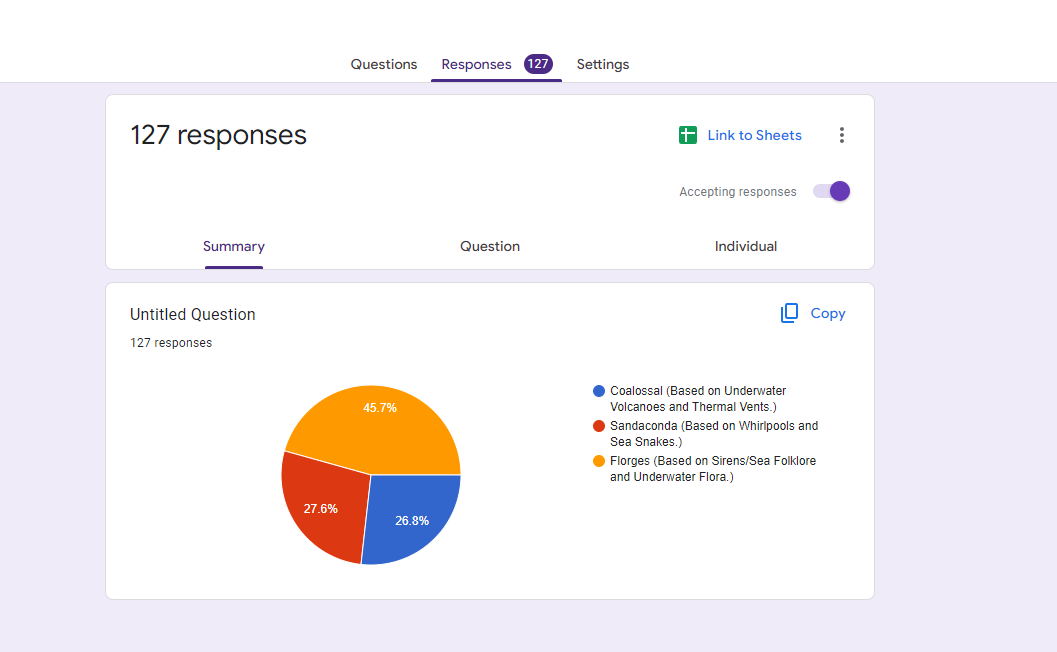Click the small 127 responses count under the question
1057x652 pixels.
(171, 343)
